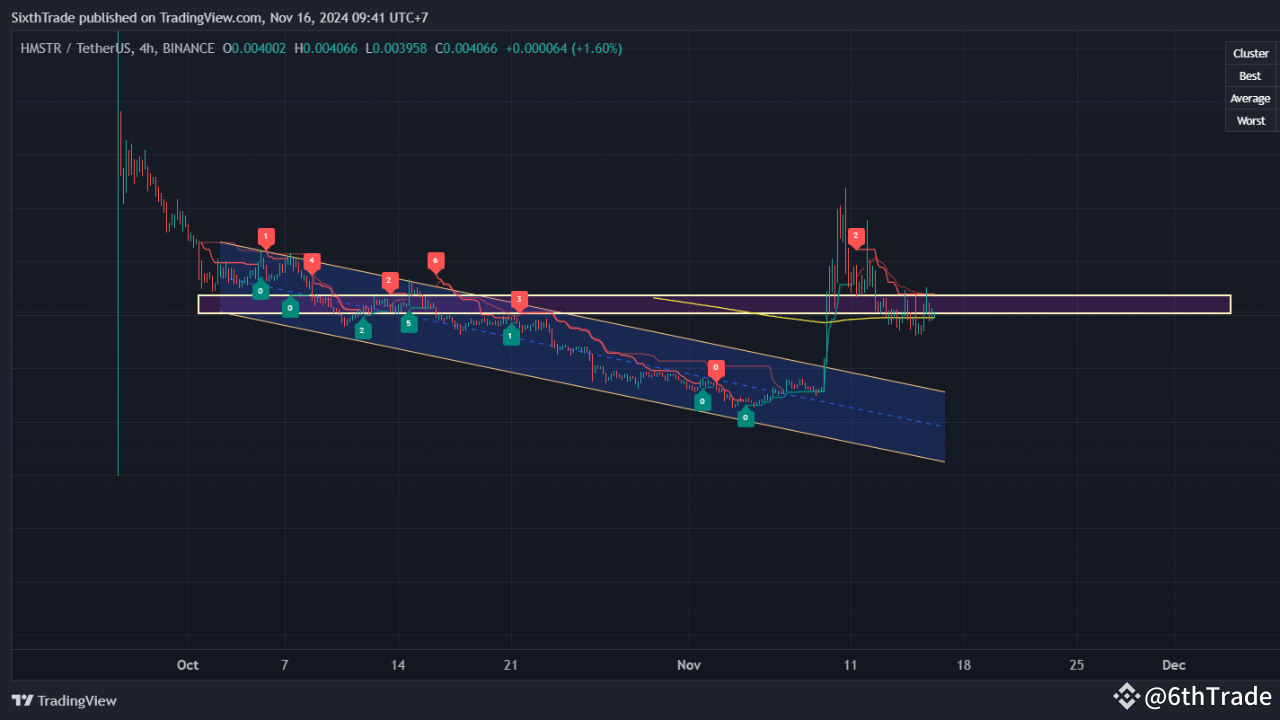
Task: Click the teal buy signal labeled 2
Action: (x=362, y=329)
